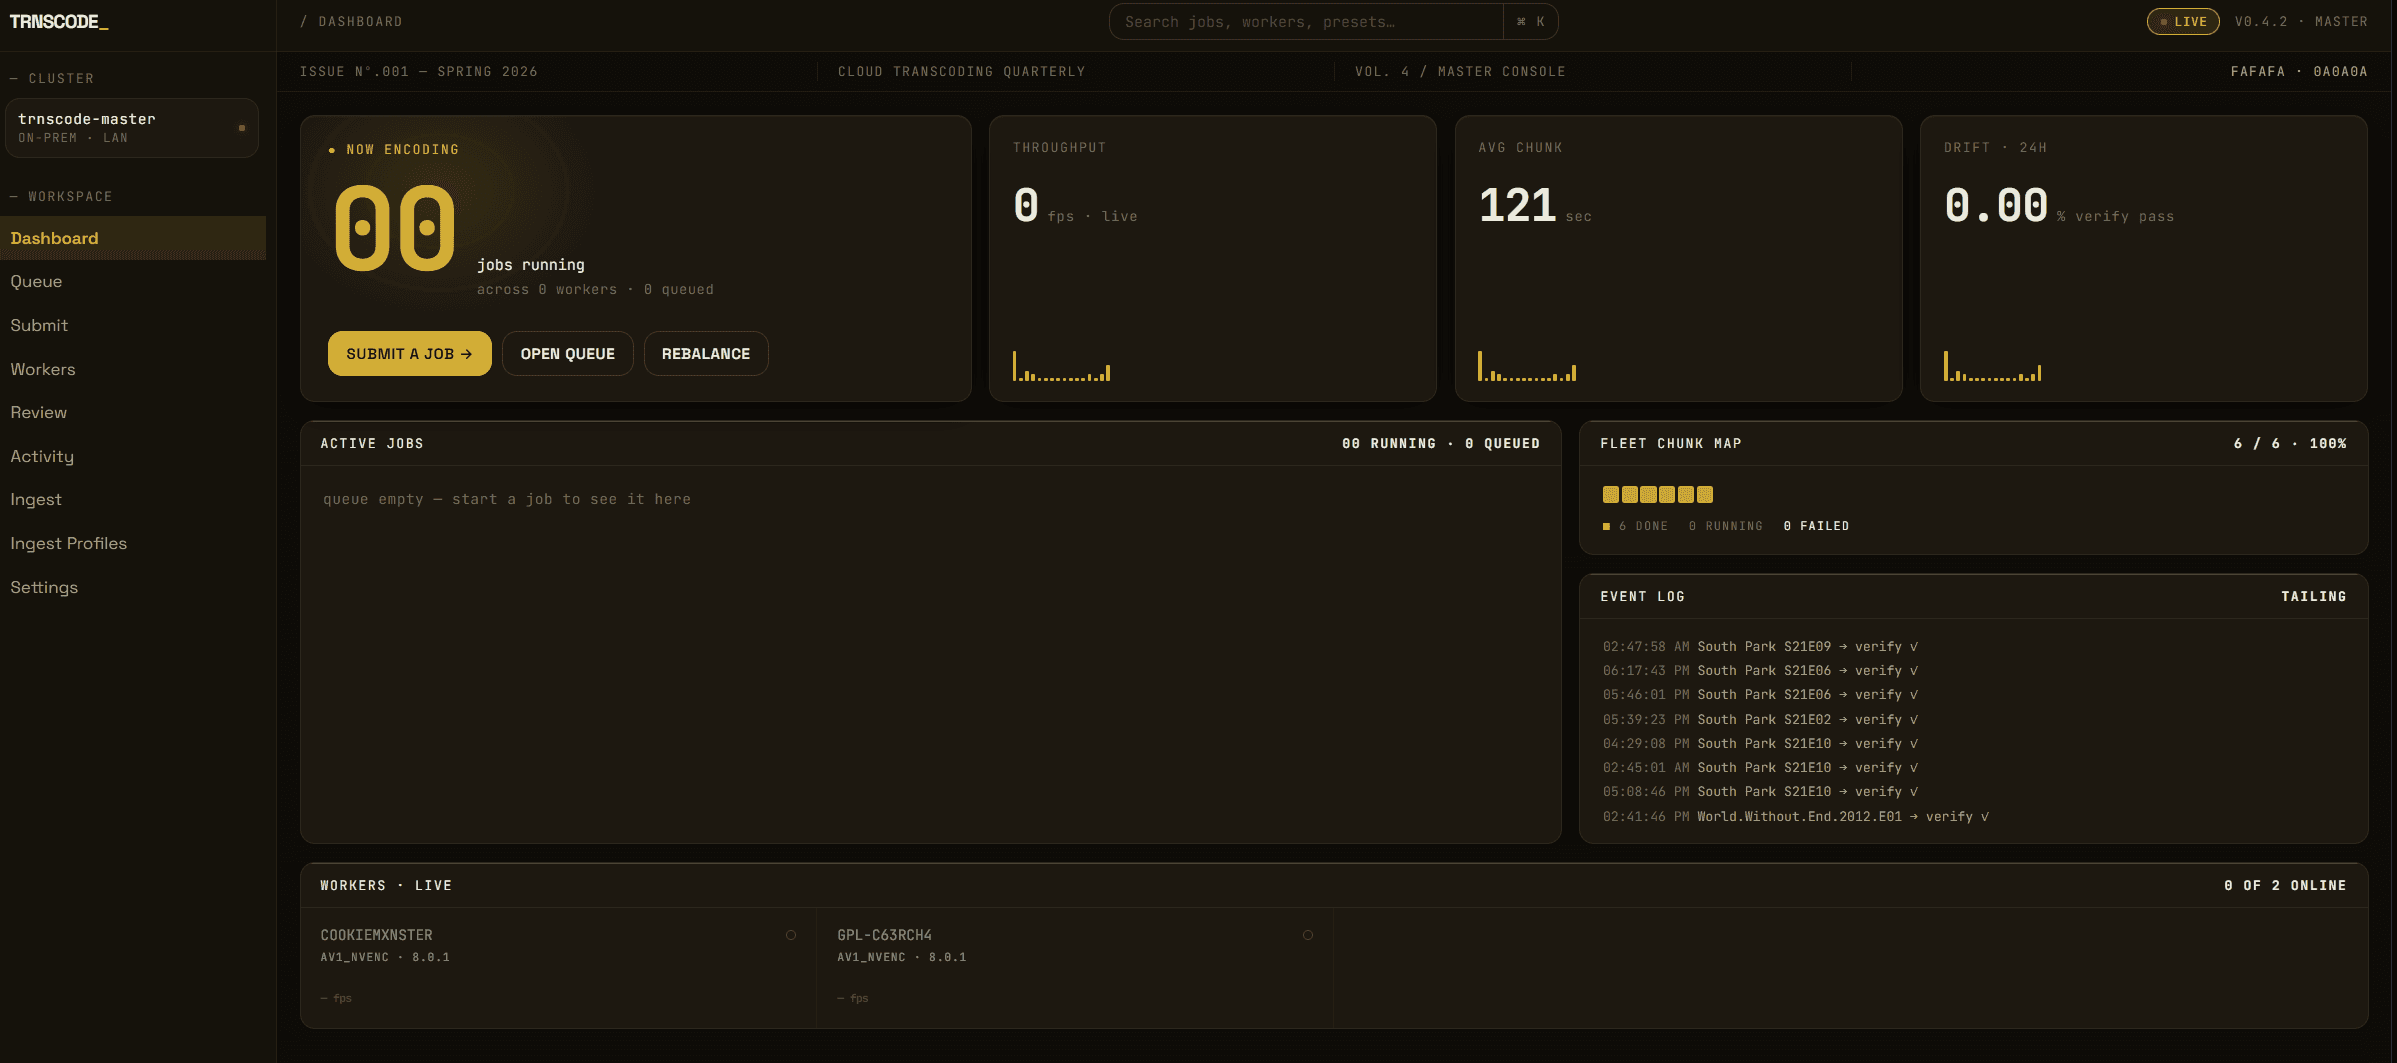This screenshot has width=2397, height=1063.
Task: Click the V0.4.2 · MASTER version label
Action: 2301,22
